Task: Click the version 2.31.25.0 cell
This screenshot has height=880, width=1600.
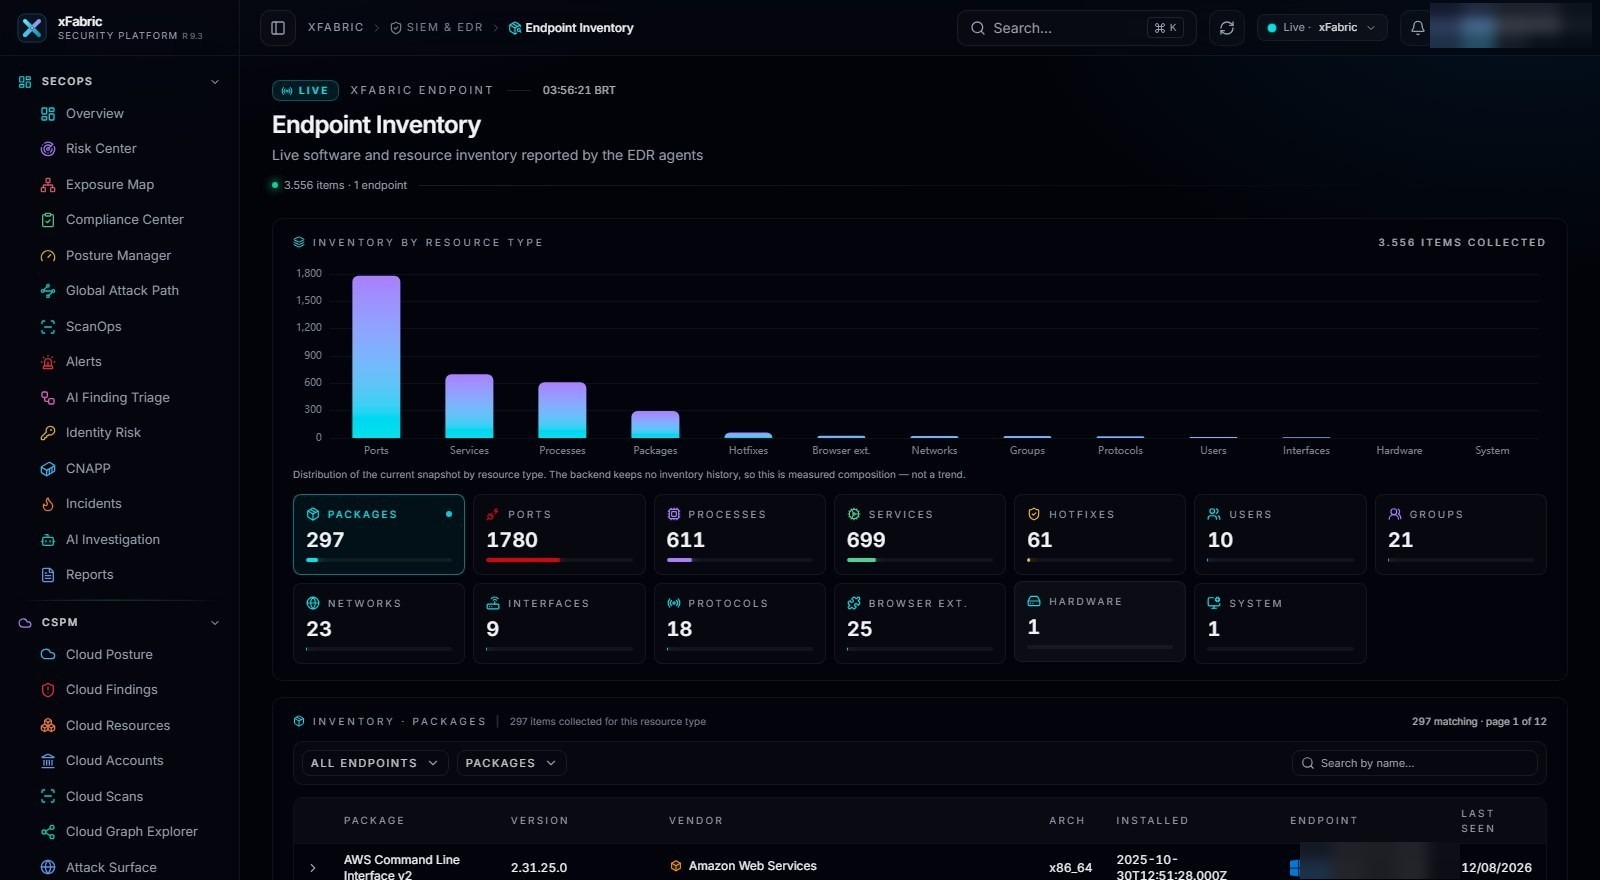Action: [x=539, y=868]
